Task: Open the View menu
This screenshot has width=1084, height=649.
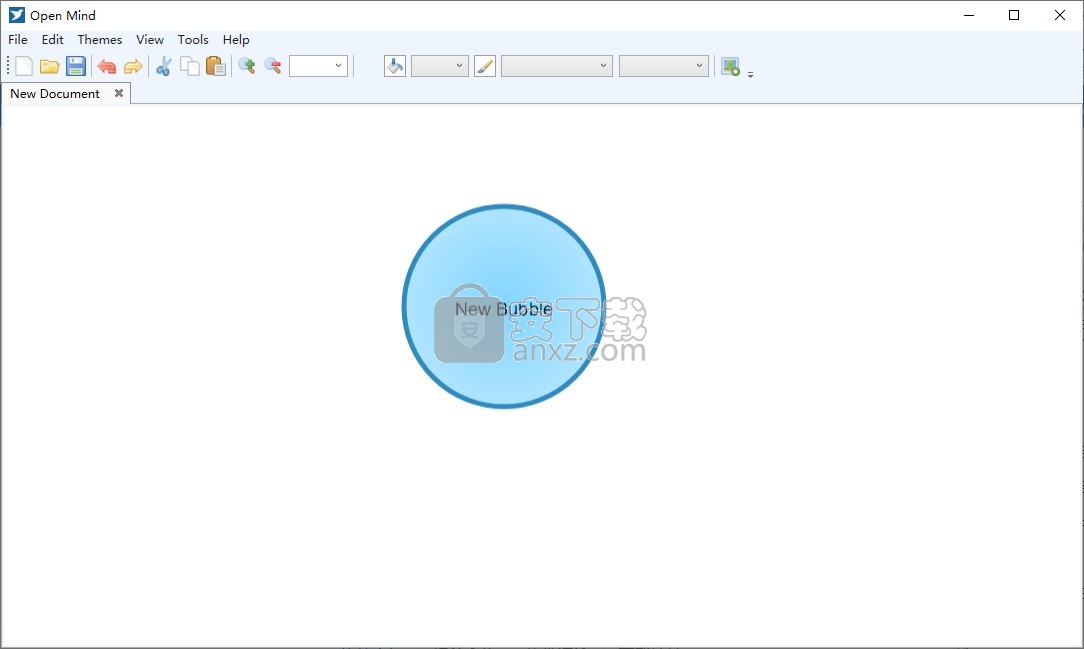Action: pyautogui.click(x=150, y=39)
